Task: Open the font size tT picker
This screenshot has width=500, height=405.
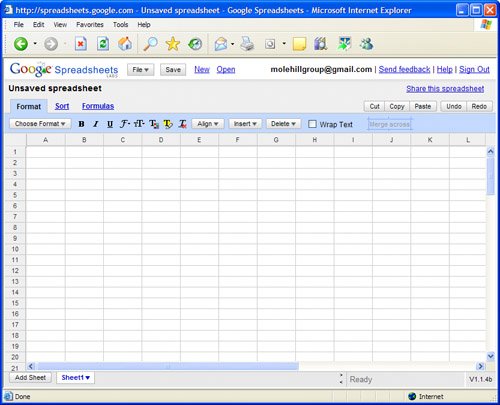Action: click(x=139, y=124)
